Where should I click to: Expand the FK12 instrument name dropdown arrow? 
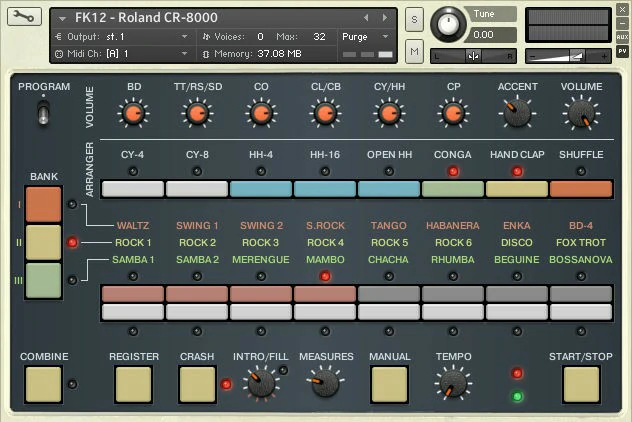[62, 19]
